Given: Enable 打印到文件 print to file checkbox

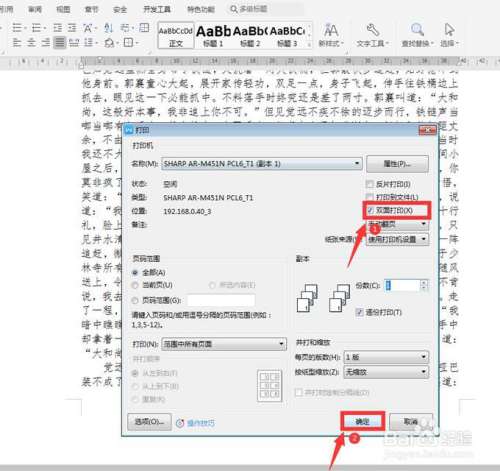Looking at the screenshot, I should 369,197.
